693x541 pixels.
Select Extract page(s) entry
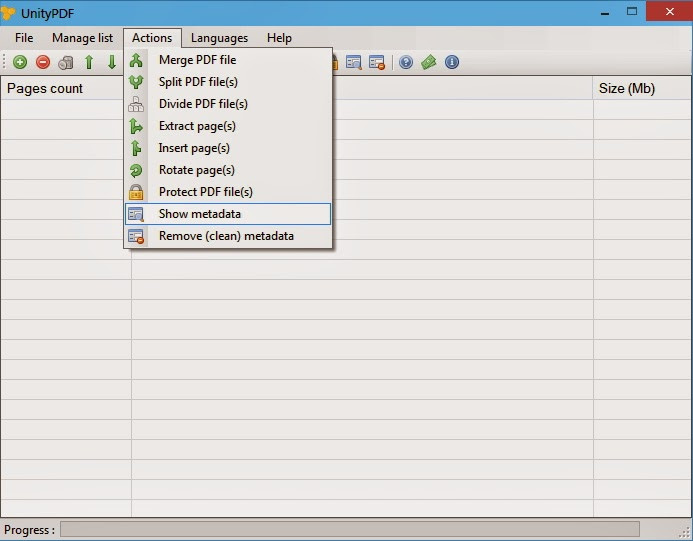[228, 126]
